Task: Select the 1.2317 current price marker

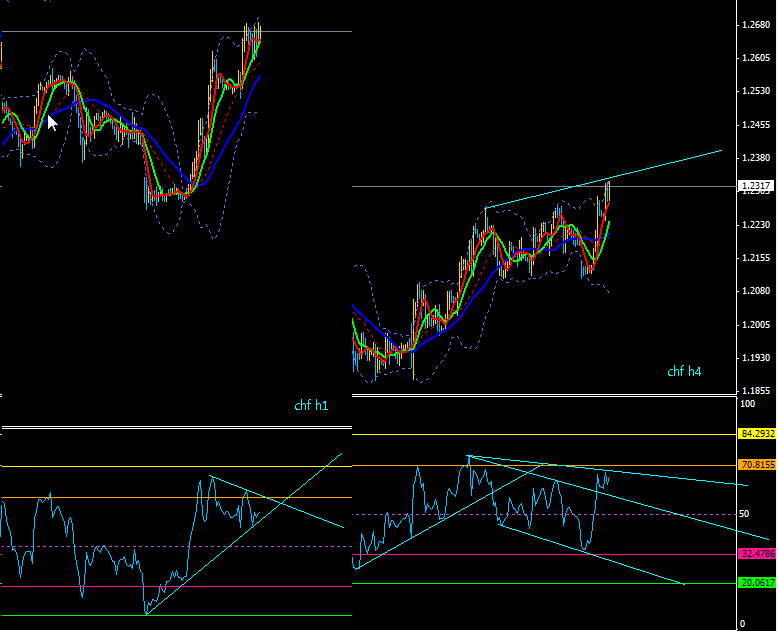Action: tap(756, 186)
